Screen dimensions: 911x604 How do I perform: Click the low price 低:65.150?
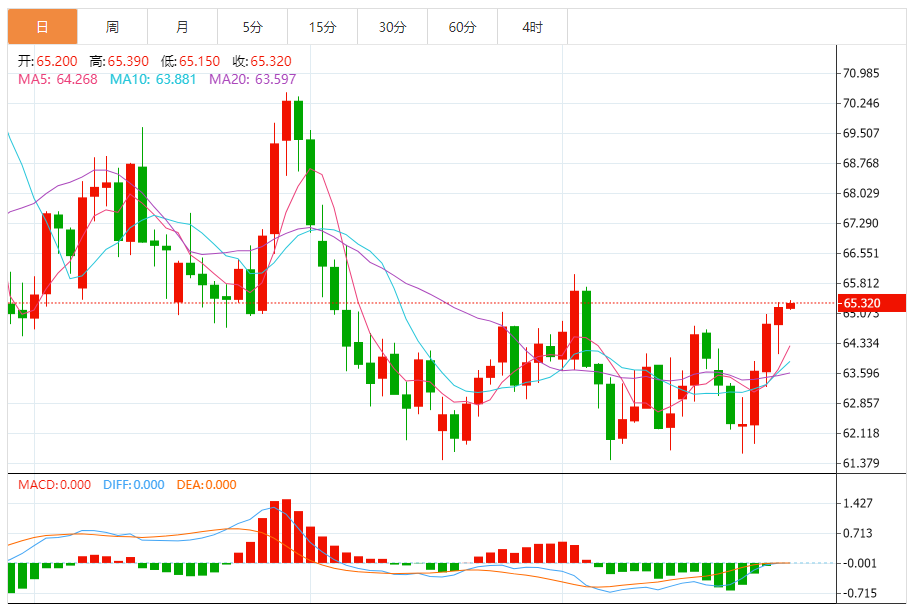(x=191, y=61)
